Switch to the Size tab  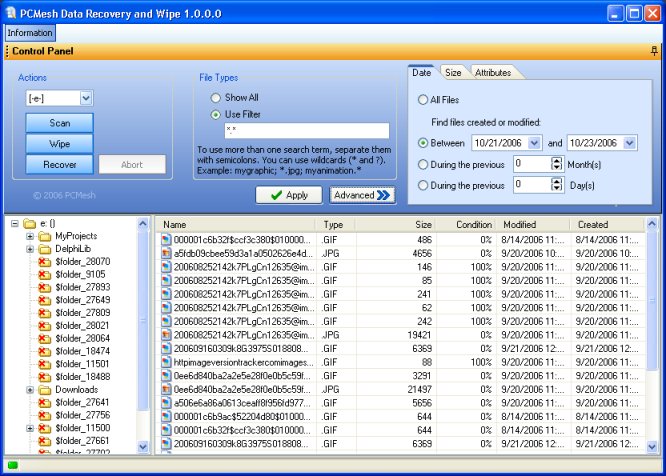(x=453, y=73)
